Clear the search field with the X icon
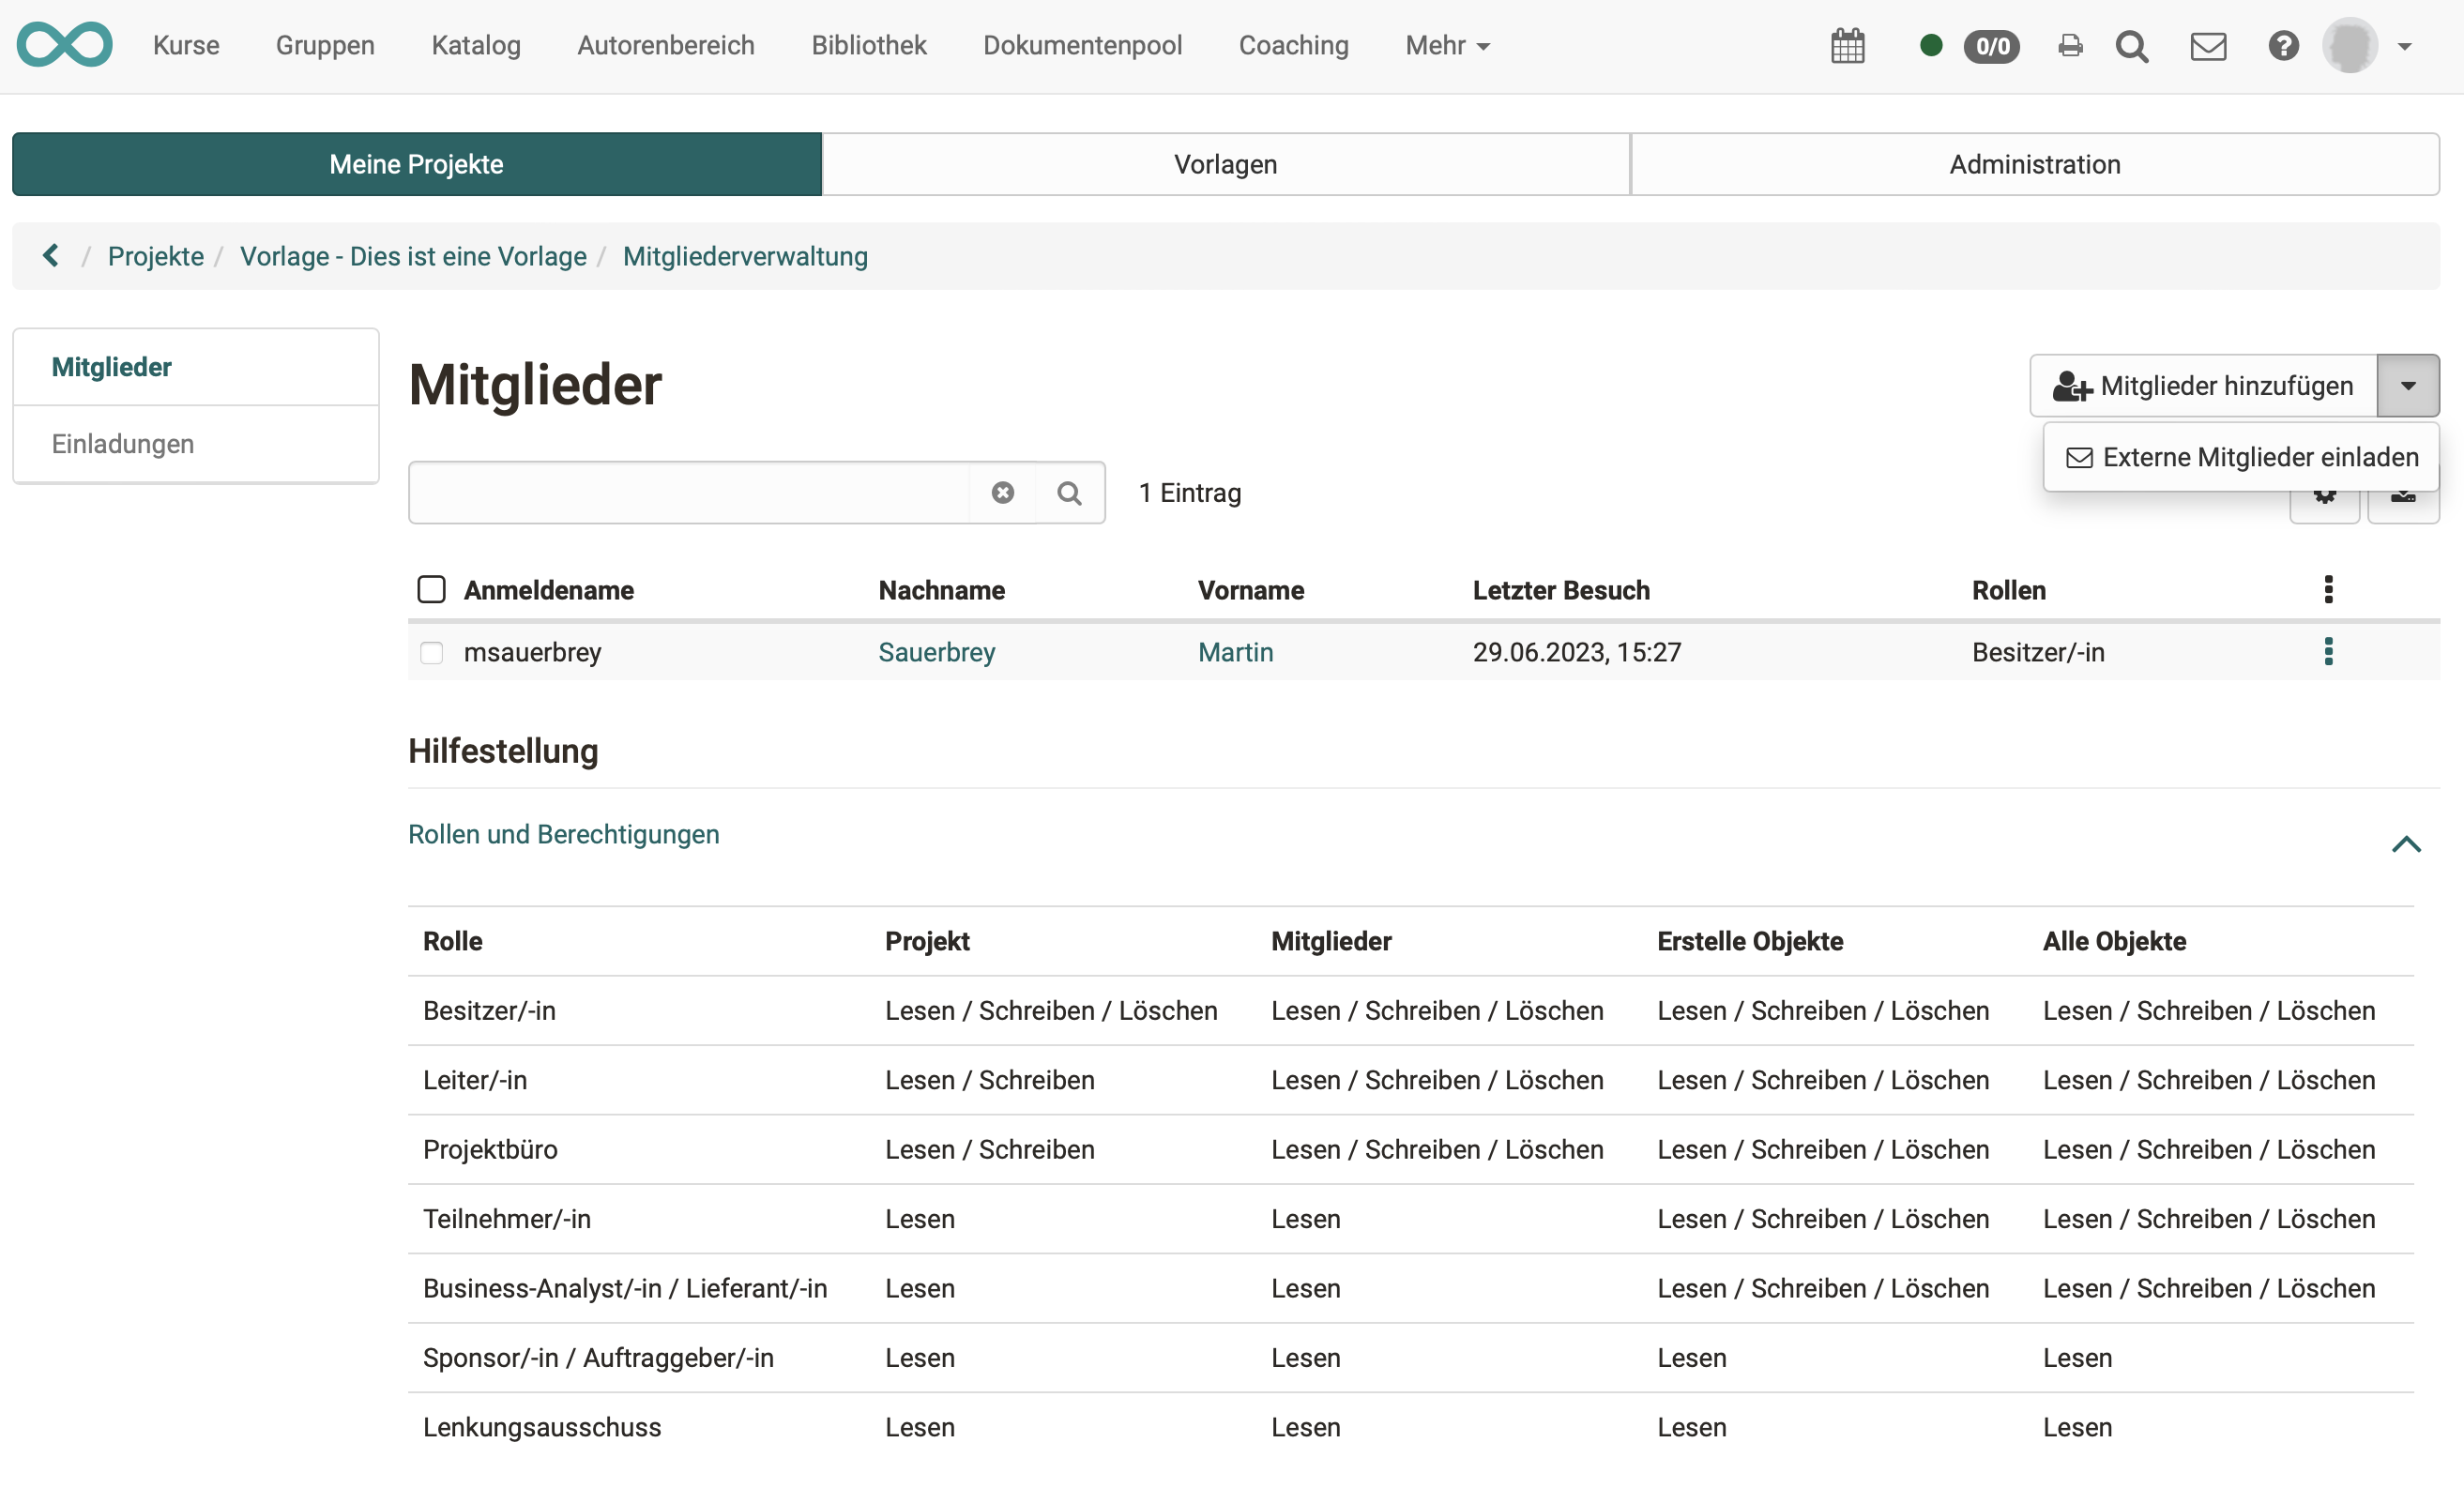This screenshot has height=1488, width=2464. (x=1003, y=492)
